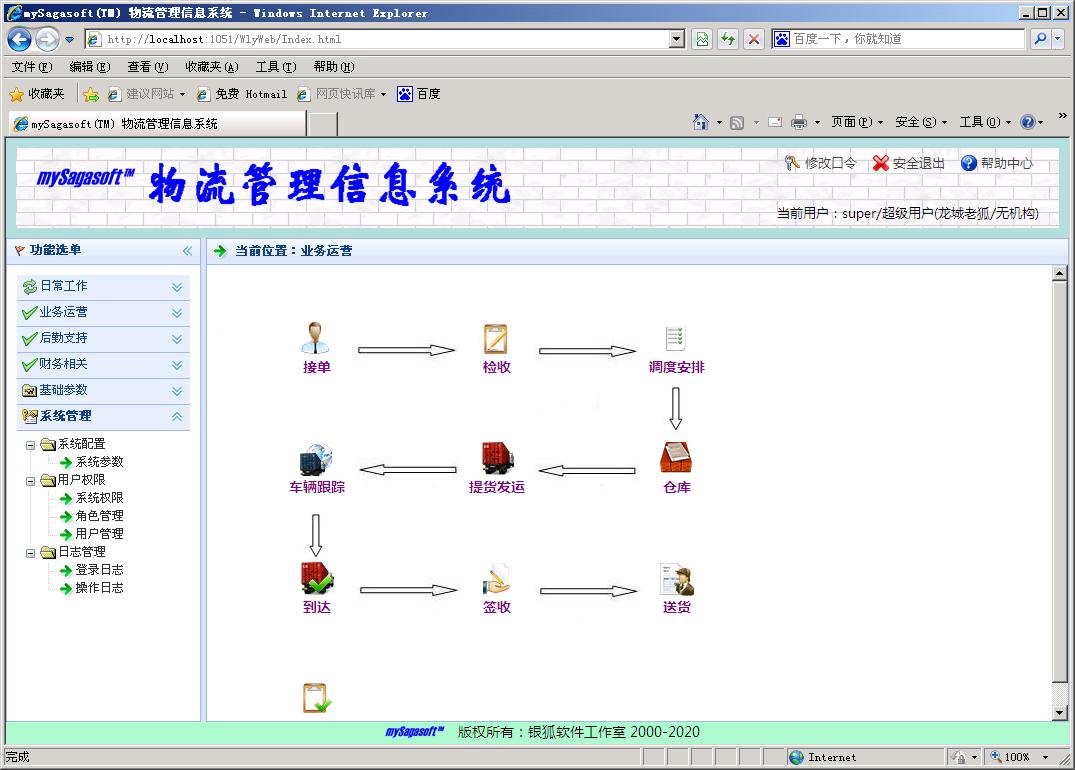Click the zoom level 100% control

coord(1017,757)
